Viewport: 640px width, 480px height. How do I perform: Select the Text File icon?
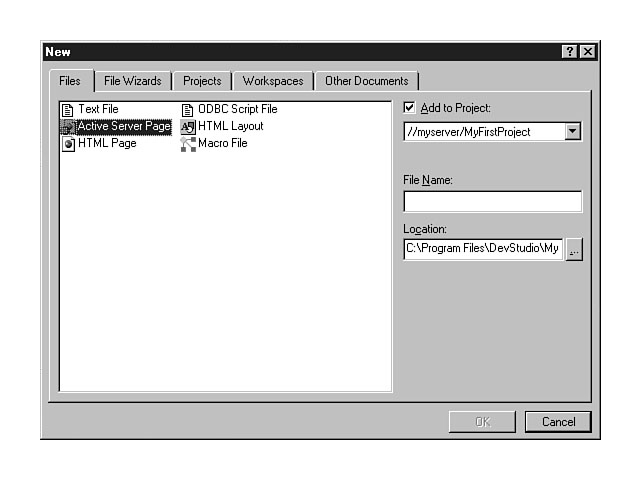(68, 110)
